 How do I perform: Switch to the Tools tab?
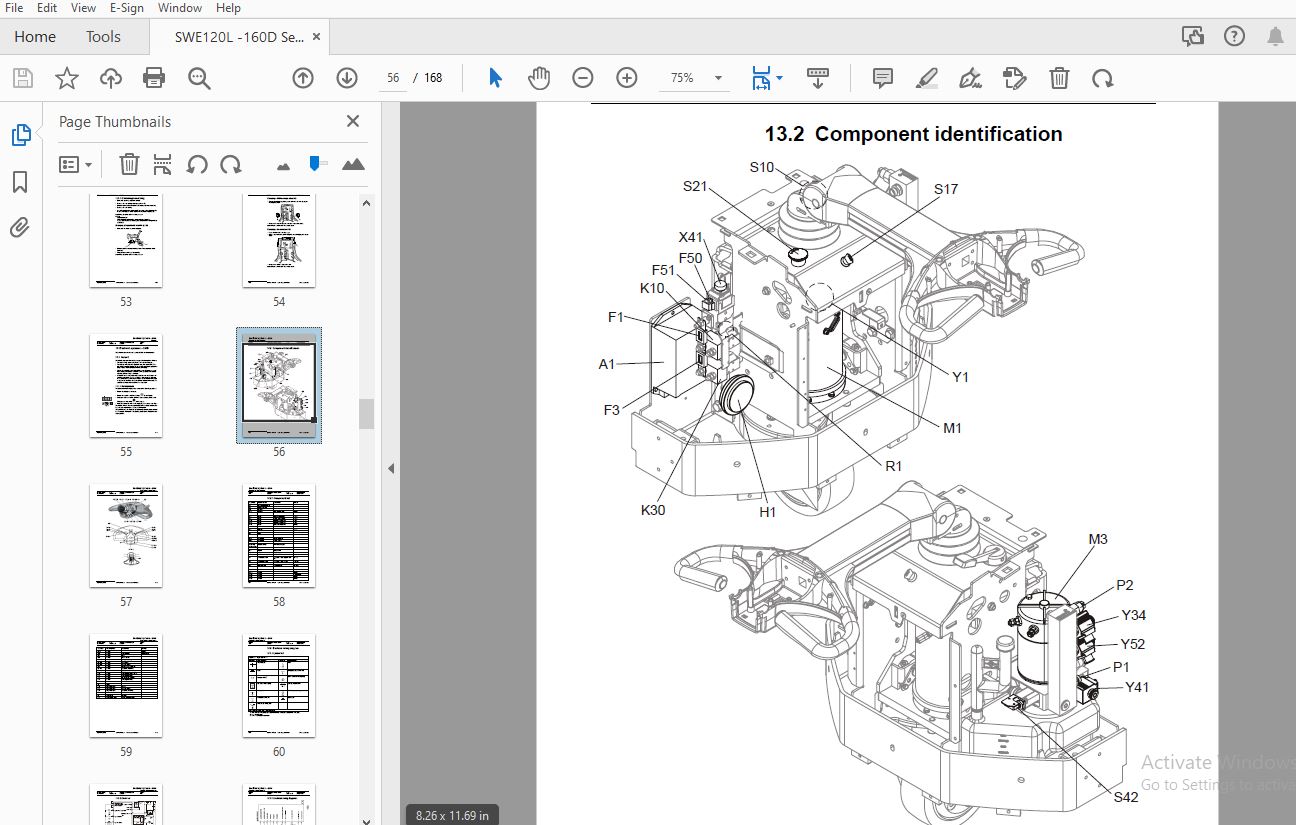pos(103,37)
